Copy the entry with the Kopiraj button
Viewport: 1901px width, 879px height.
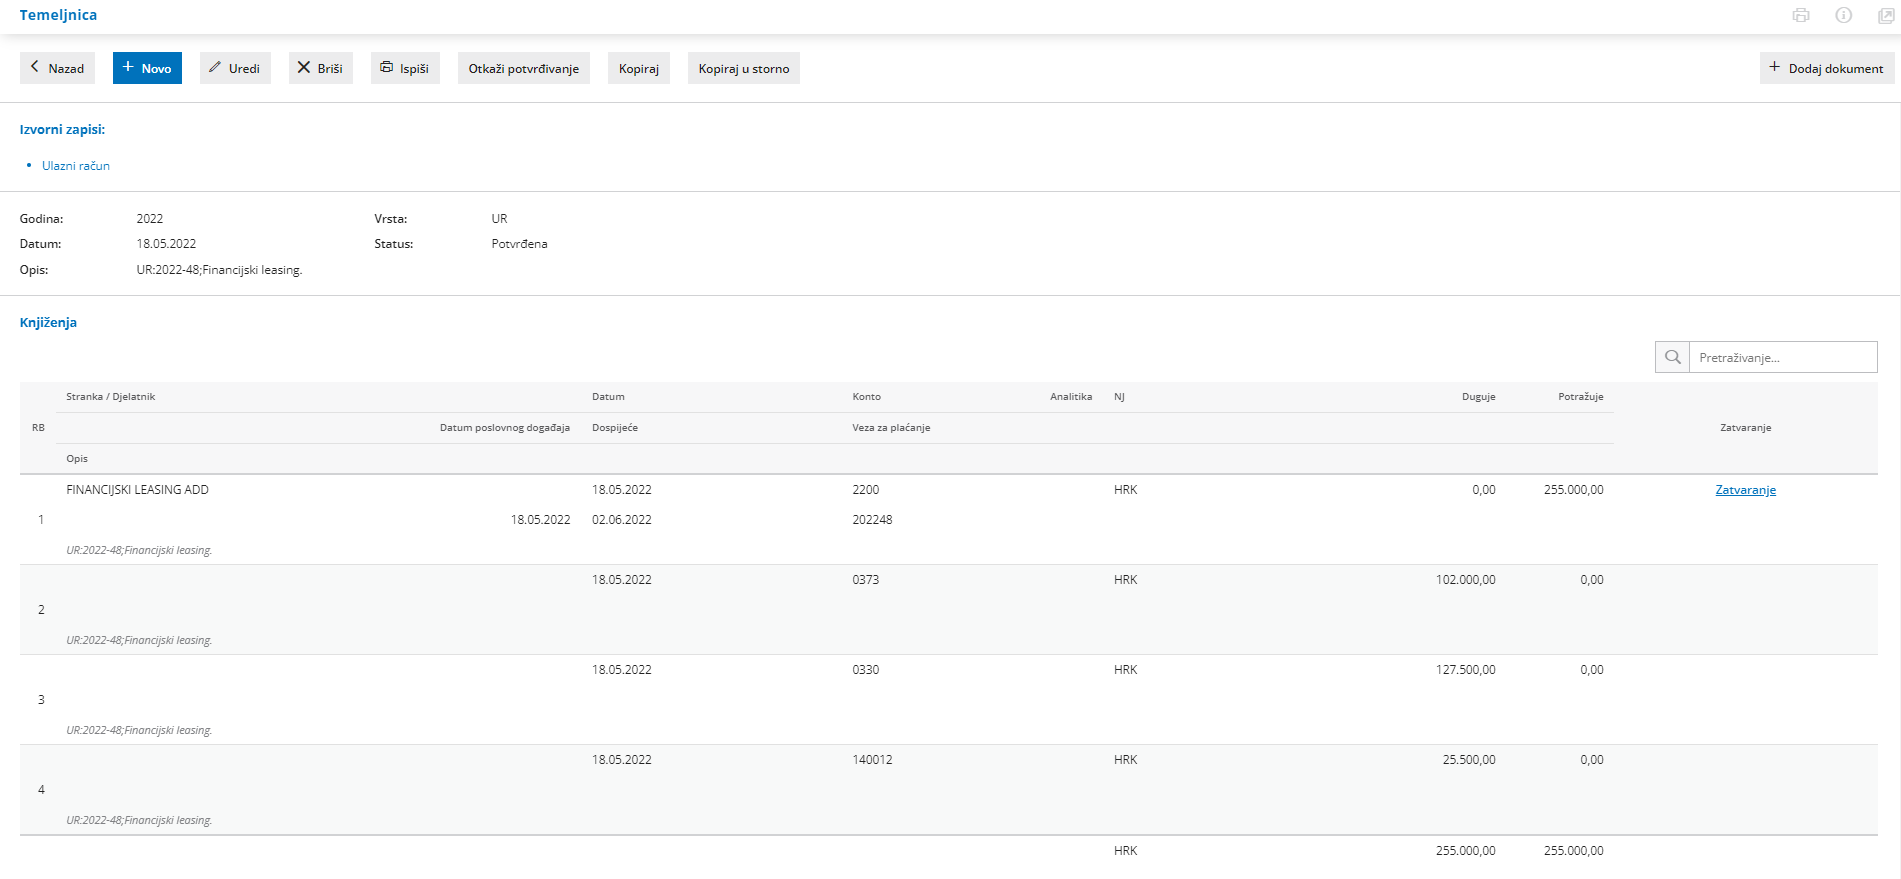point(639,68)
